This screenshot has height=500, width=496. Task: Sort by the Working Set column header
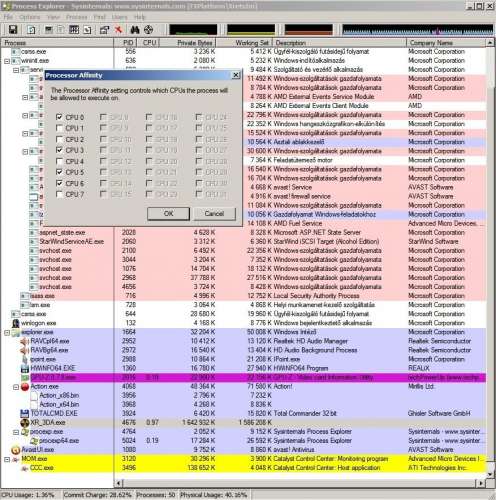[x=245, y=43]
